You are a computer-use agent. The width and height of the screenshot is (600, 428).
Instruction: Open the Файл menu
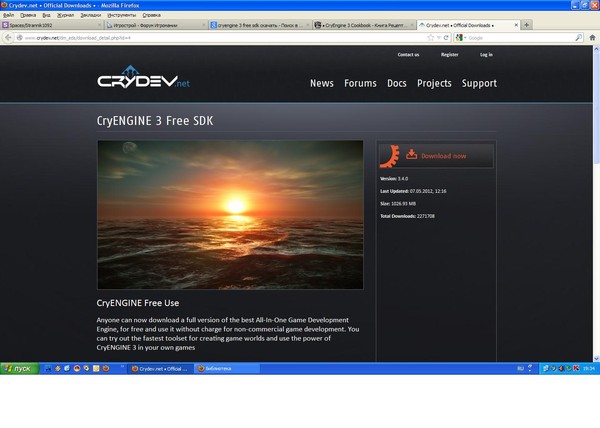pos(8,15)
